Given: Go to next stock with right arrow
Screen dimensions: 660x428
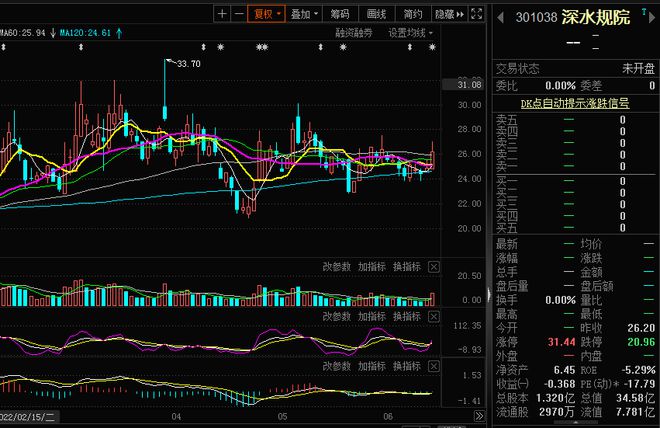Looking at the screenshot, I should [652, 18].
